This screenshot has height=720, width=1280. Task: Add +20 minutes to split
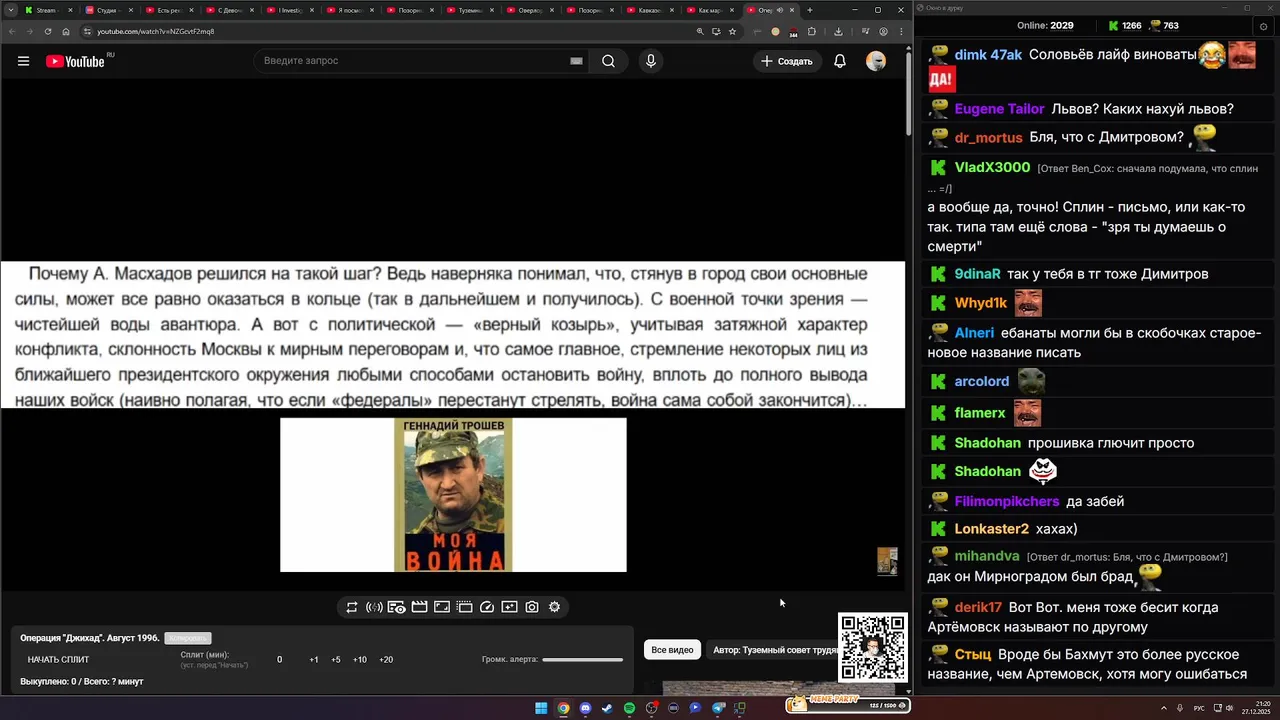[x=386, y=660]
